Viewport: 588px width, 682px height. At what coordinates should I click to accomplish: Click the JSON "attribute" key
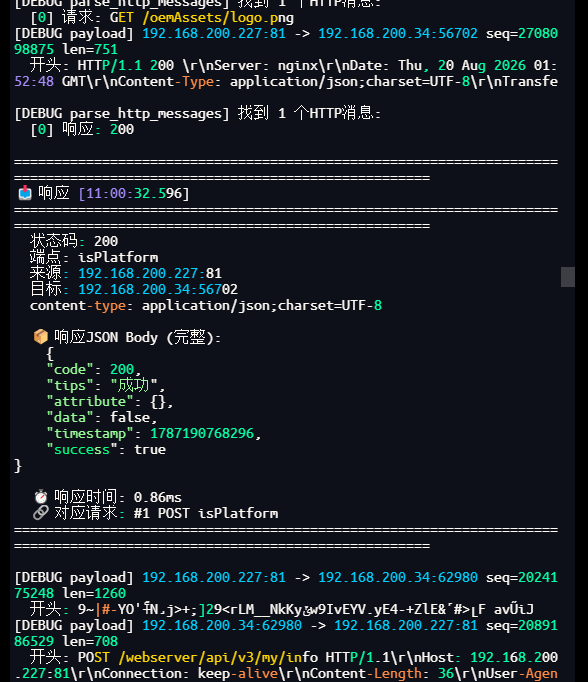click(x=90, y=401)
